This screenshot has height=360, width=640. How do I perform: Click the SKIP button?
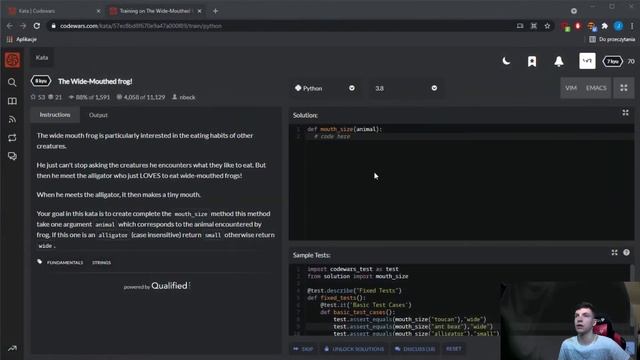(303, 349)
